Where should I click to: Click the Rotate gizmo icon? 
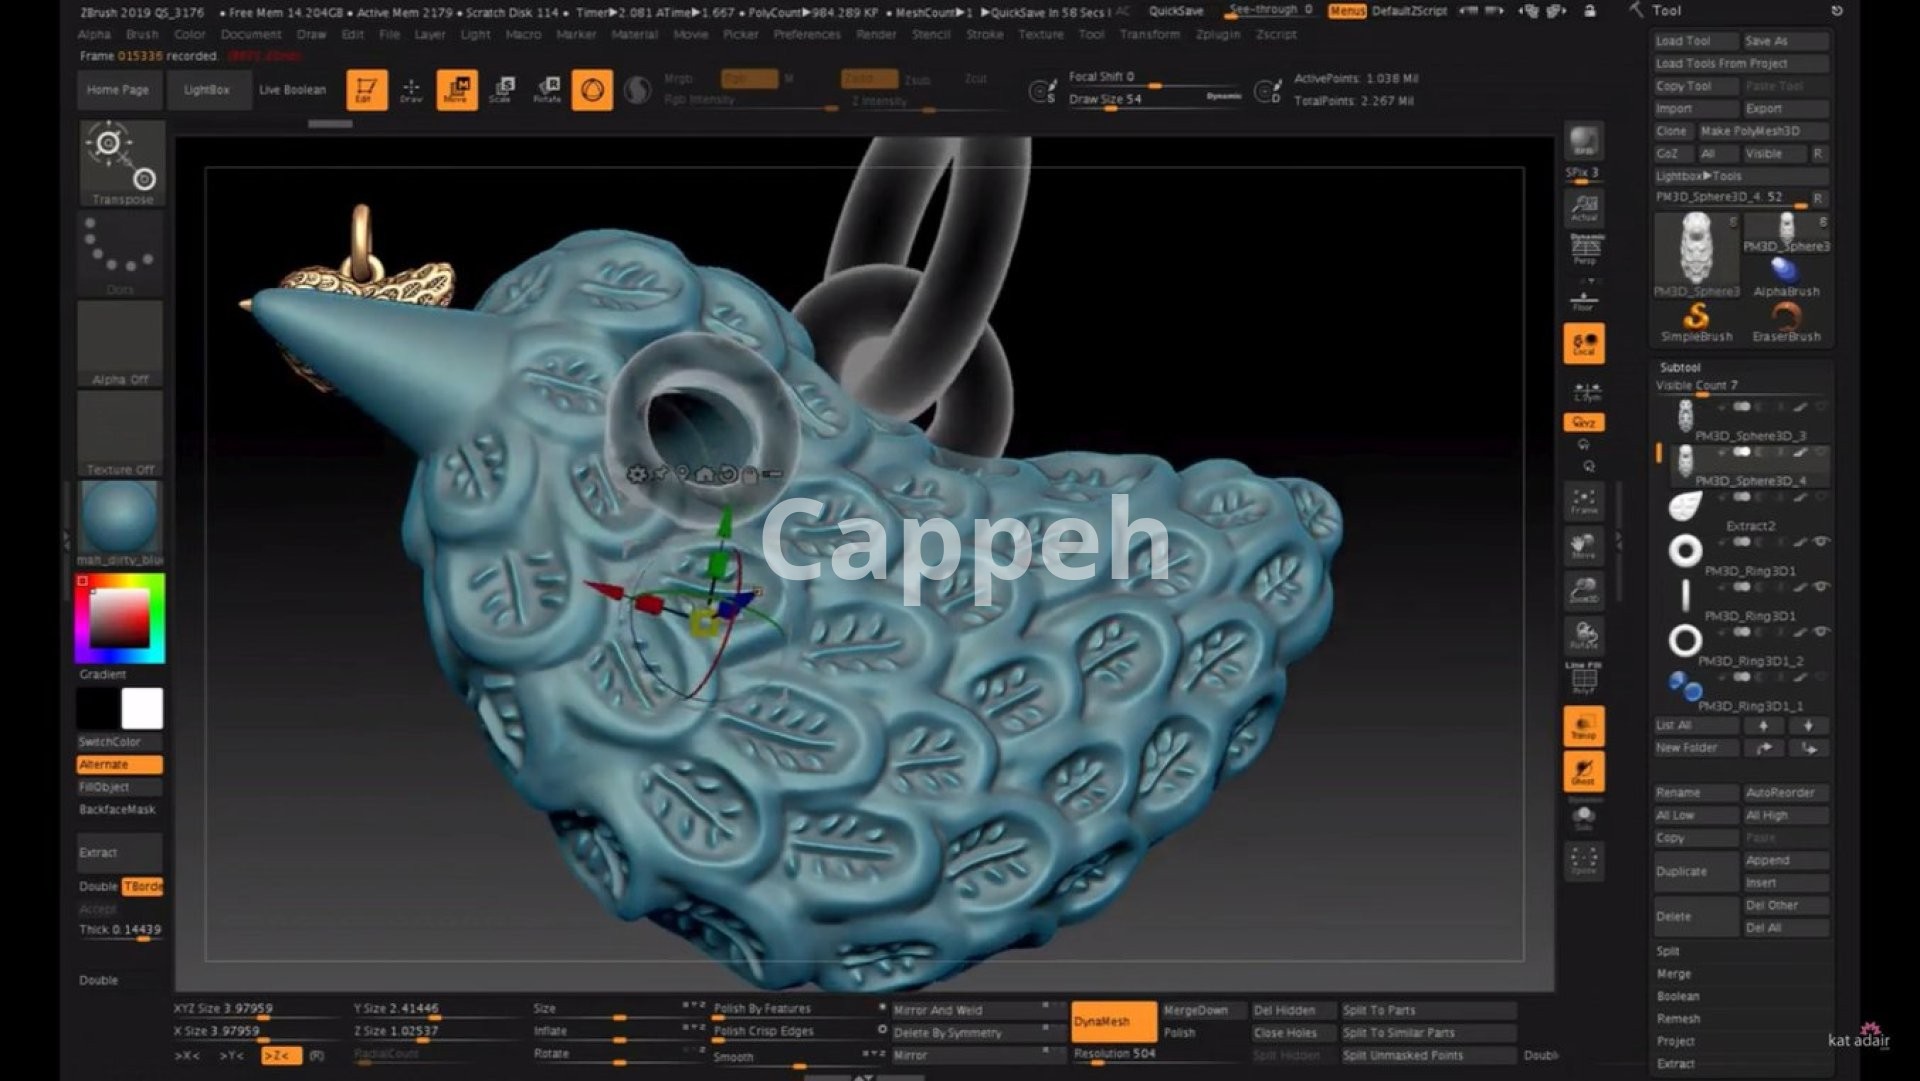547,90
